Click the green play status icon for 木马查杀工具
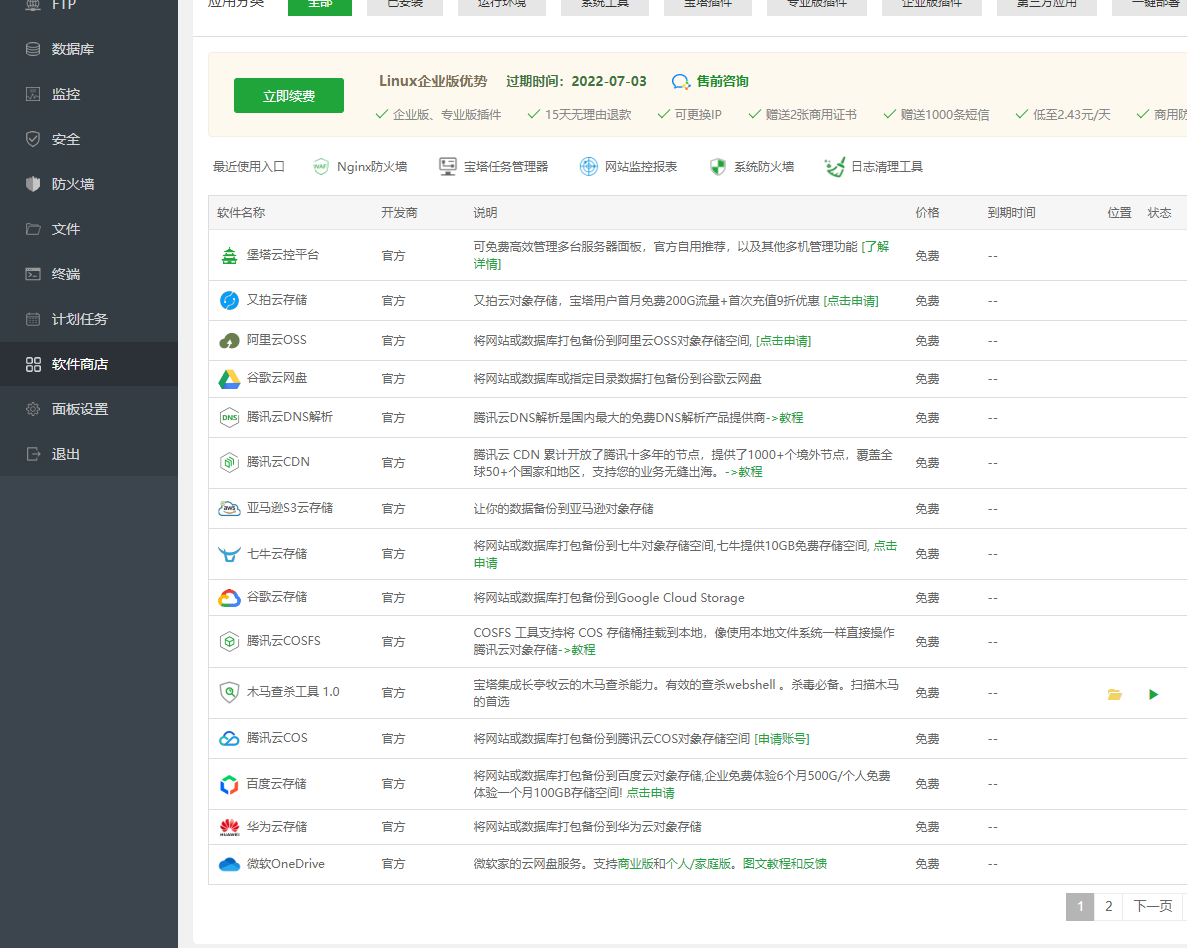 (x=1153, y=694)
